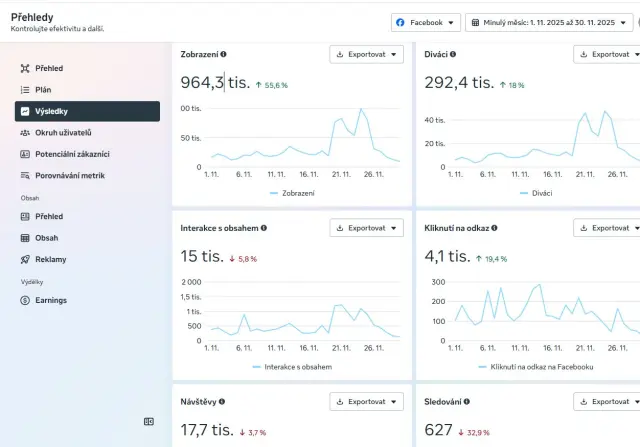Expand Exportovat dropdown in Zobrazení card
The height and width of the screenshot is (447, 640).
point(366,55)
